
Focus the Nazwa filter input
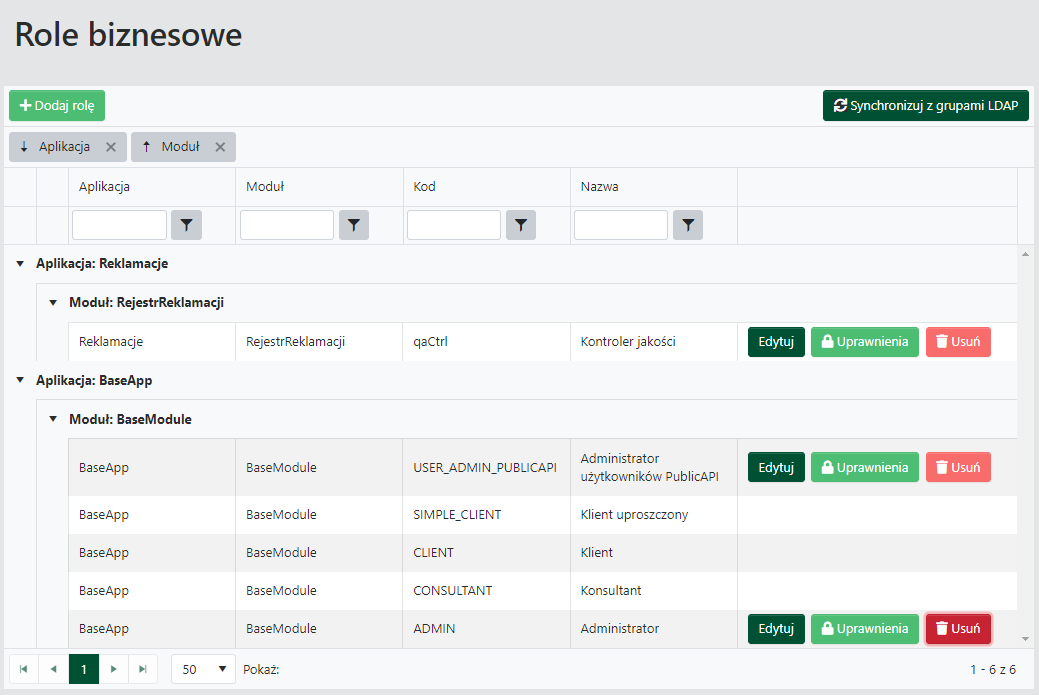[x=621, y=225]
